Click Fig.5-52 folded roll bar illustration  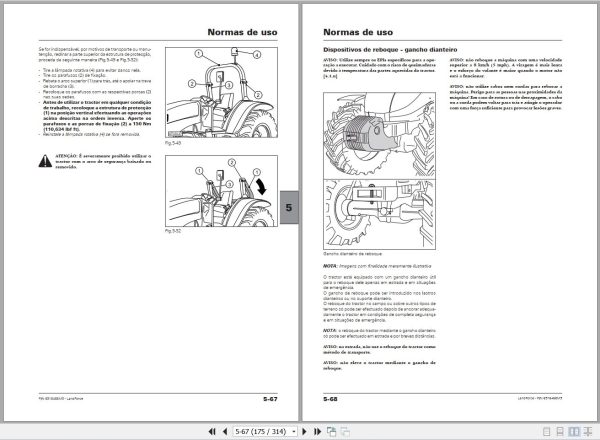[x=222, y=191]
